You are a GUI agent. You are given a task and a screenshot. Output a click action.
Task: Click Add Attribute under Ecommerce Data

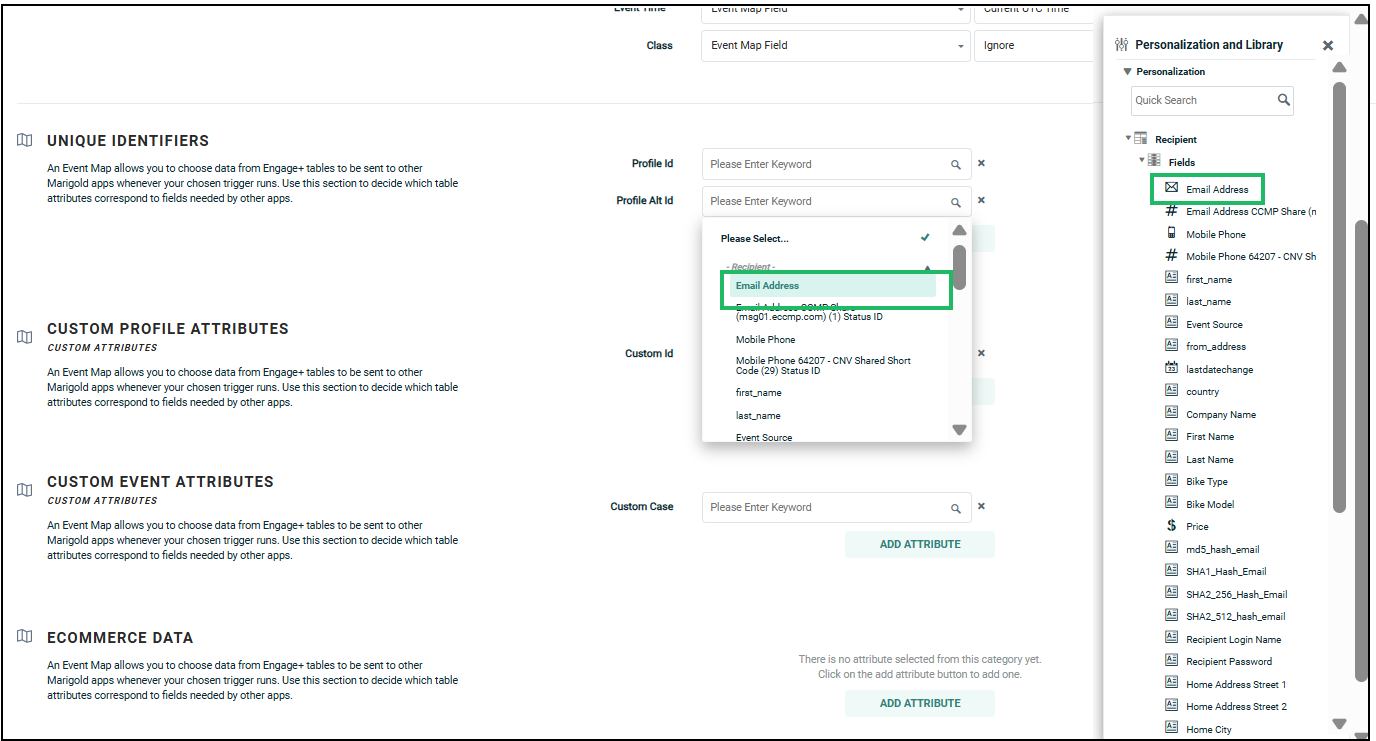pos(919,703)
